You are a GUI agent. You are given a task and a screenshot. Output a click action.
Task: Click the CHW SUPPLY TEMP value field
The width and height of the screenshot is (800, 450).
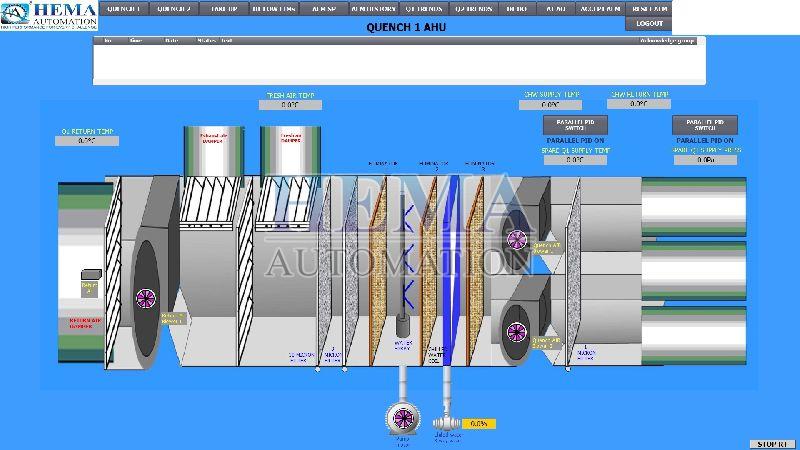pyautogui.click(x=550, y=105)
